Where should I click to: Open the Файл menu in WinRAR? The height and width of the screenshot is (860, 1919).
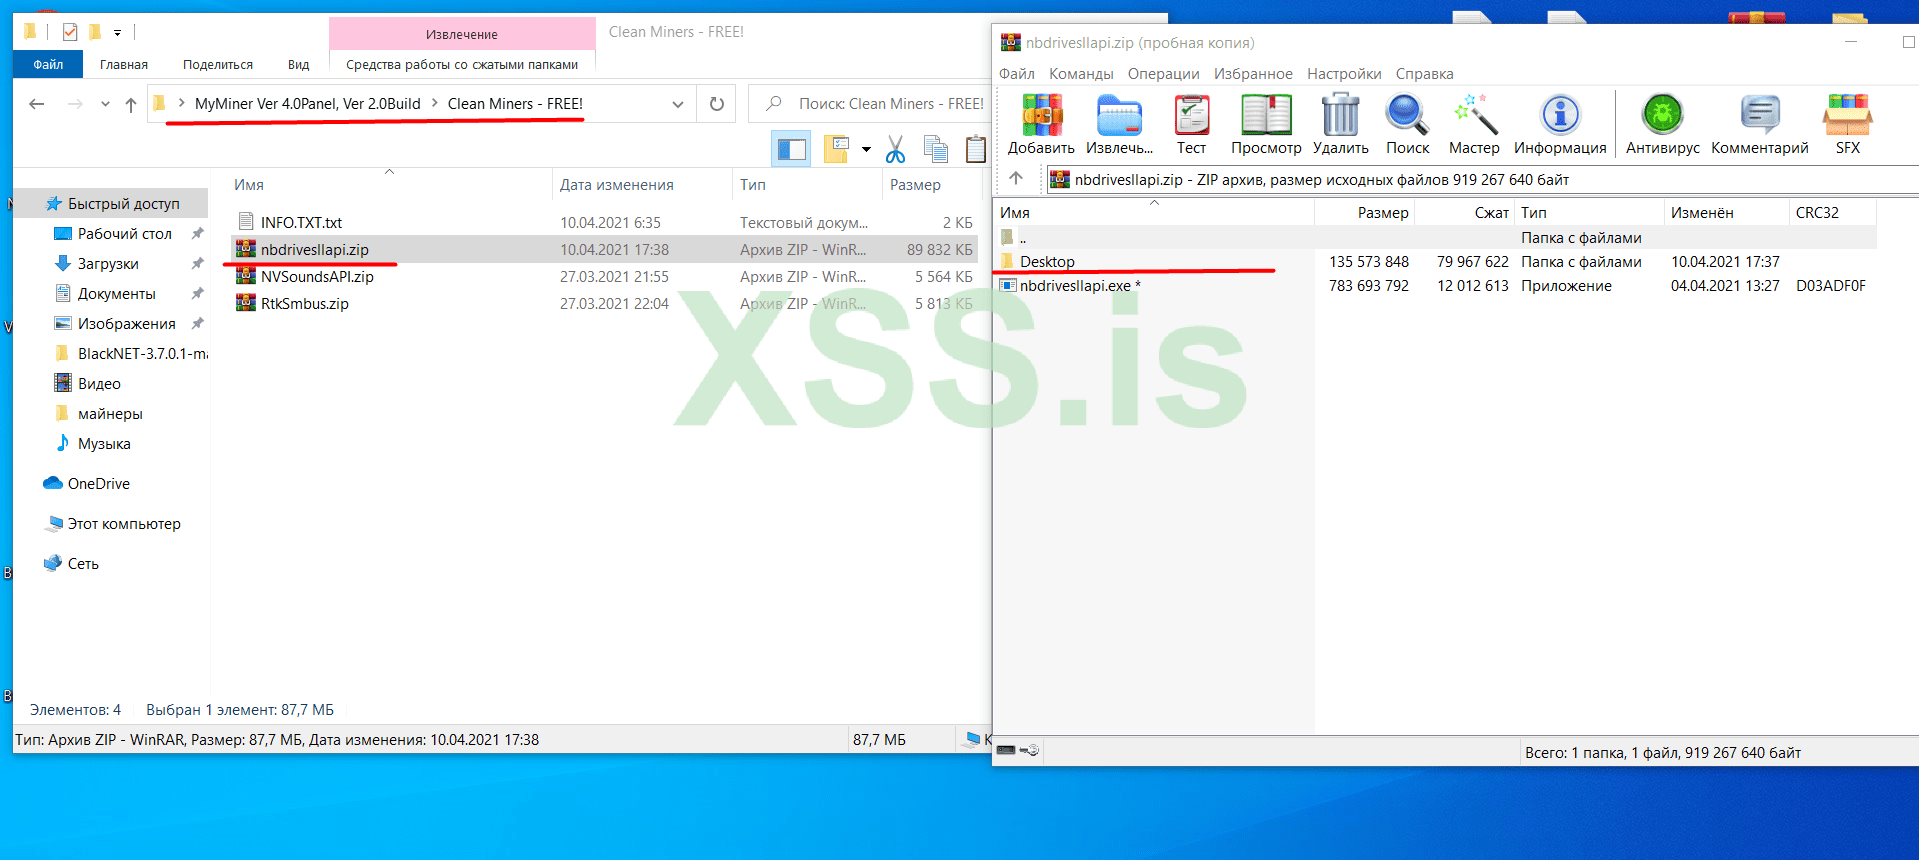1017,74
